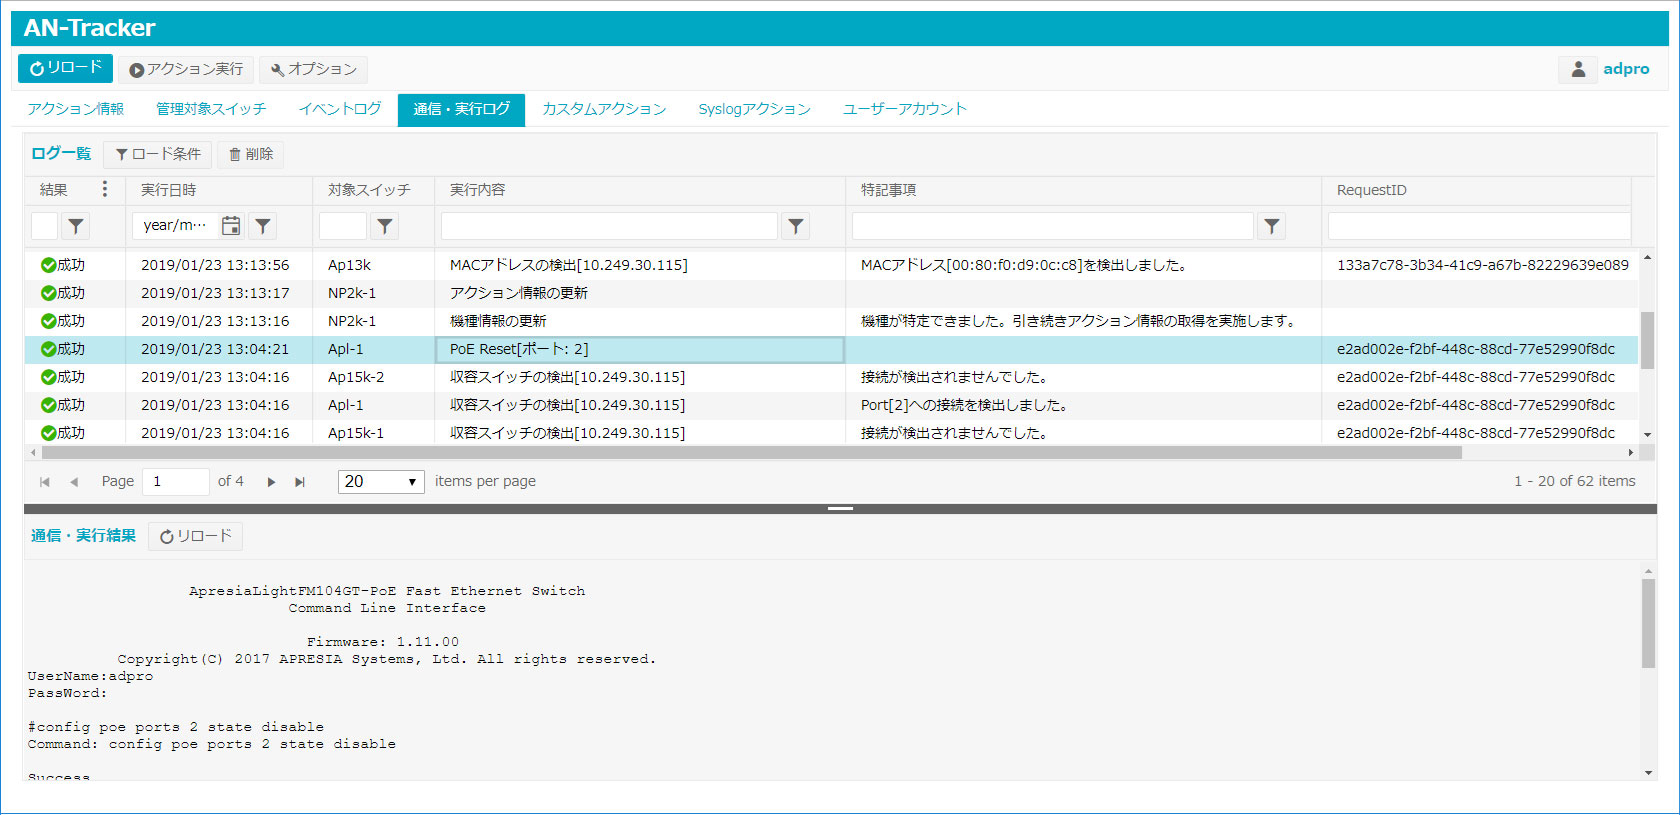Open the ロード条件 filter settings
The width and height of the screenshot is (1680, 815).
click(x=158, y=154)
